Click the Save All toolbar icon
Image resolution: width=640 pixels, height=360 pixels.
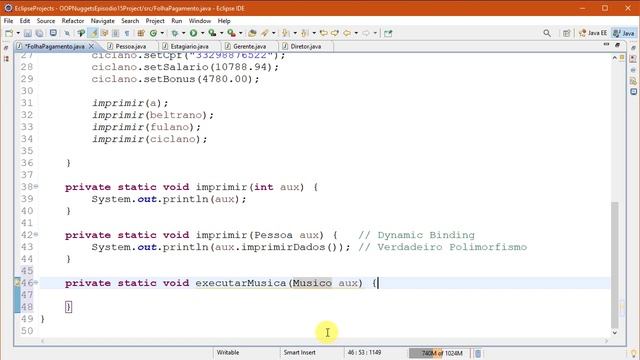coord(39,33)
